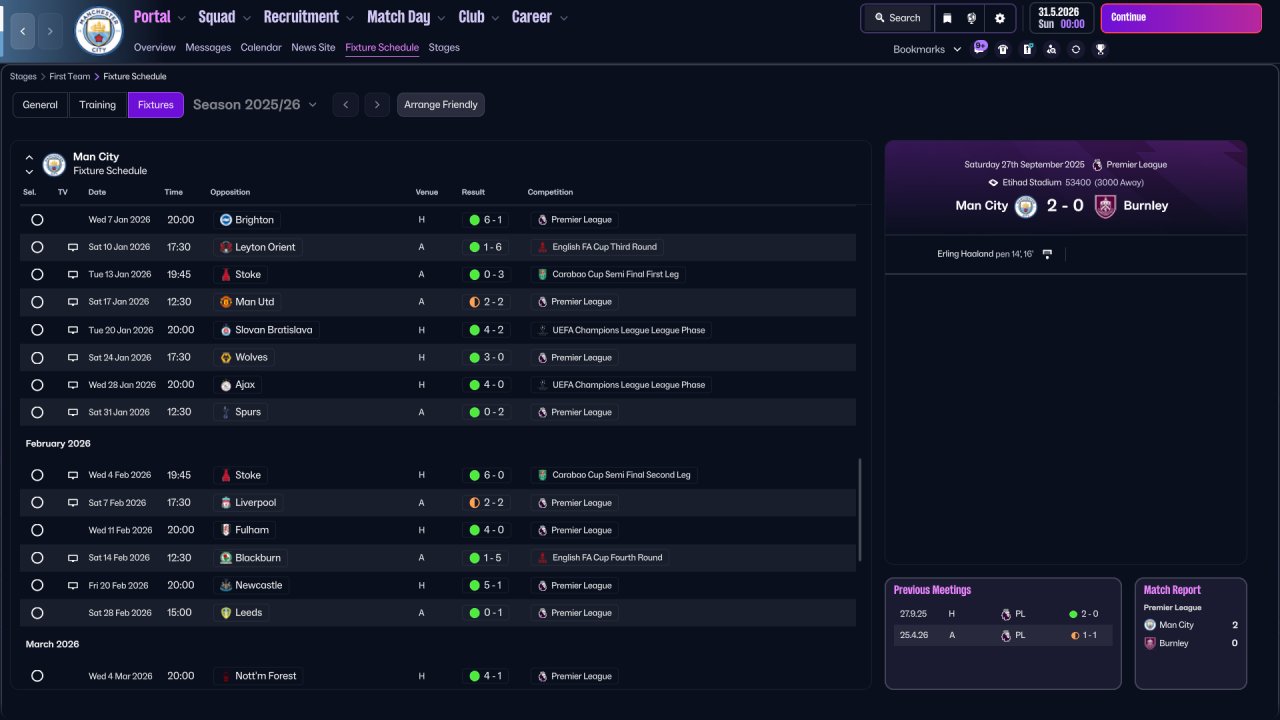Open the 25.4.26 previous meeting row
Viewport: 1280px width, 720px height.
[1003, 635]
